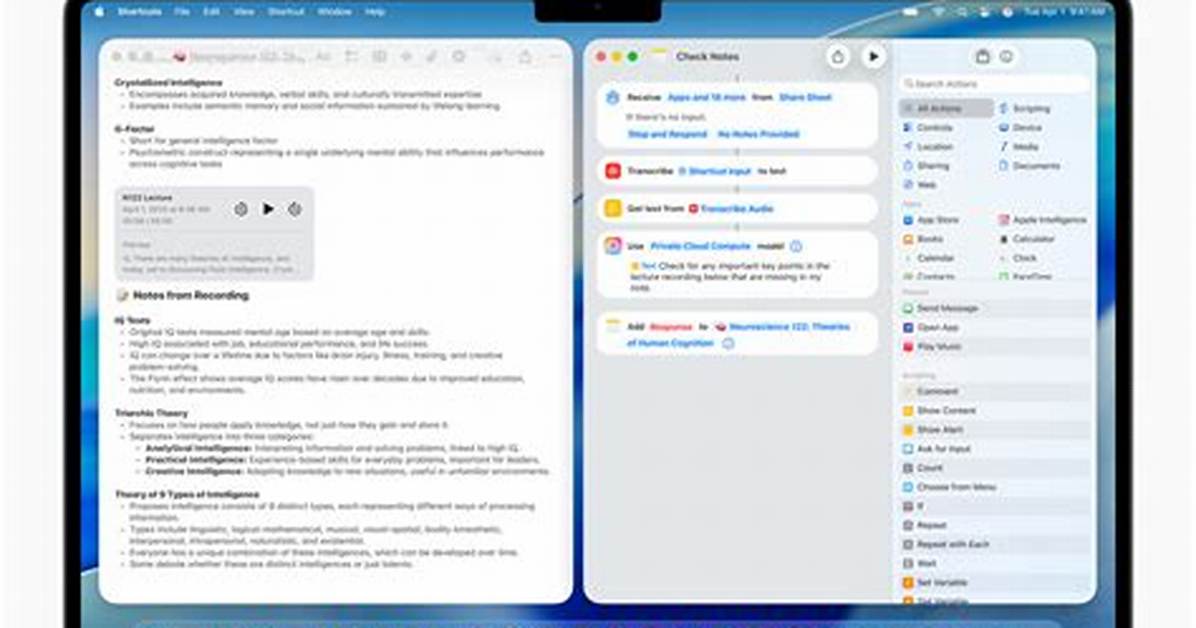The width and height of the screenshot is (1196, 628).
Task: Open the Window menu
Action: coord(334,12)
